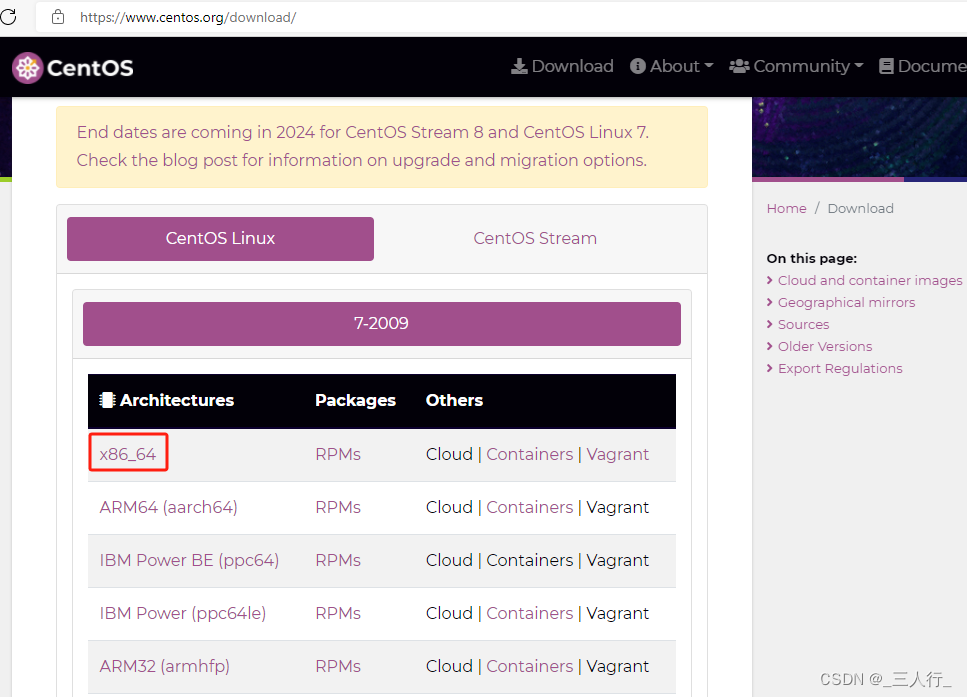
Task: Click the browser reload icon
Action: [8, 17]
